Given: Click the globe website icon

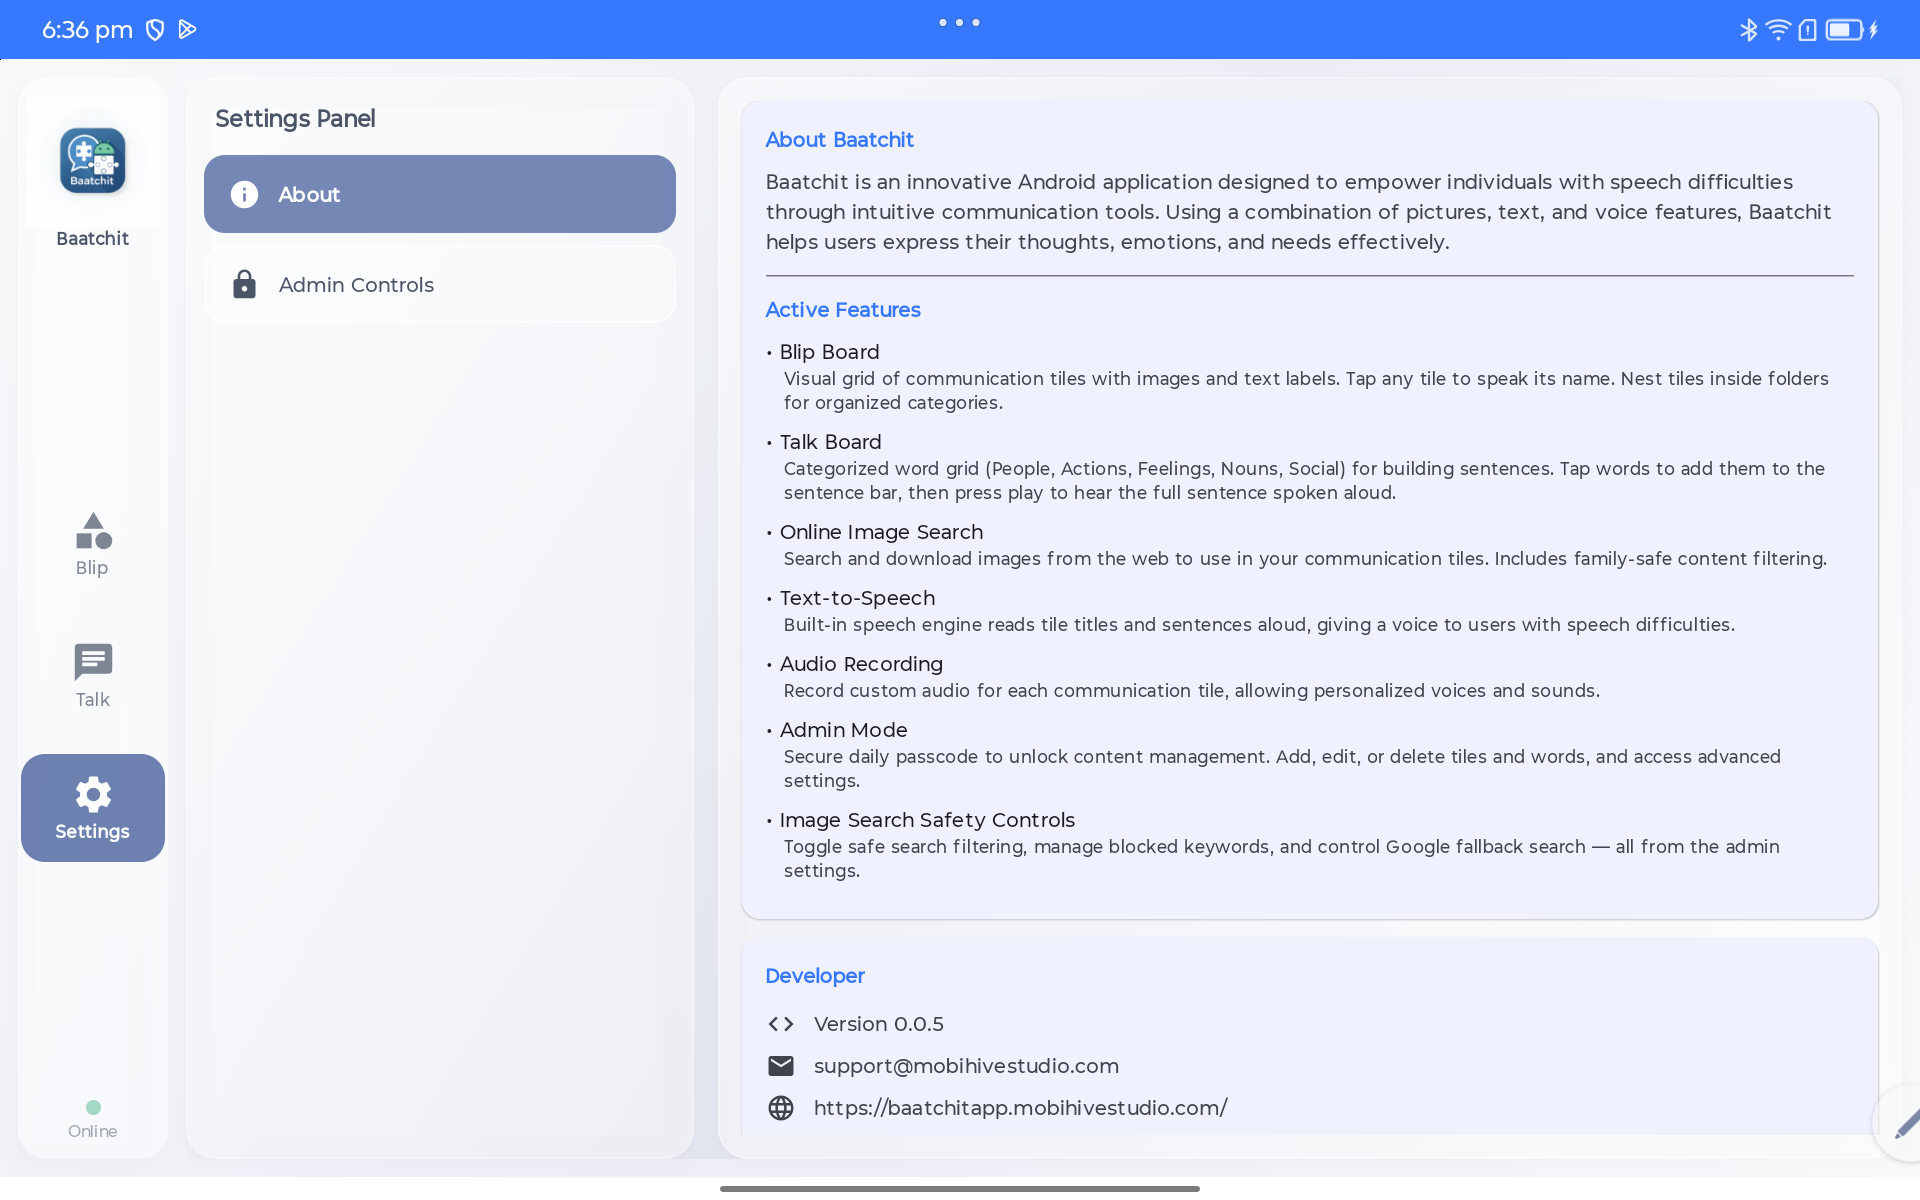Looking at the screenshot, I should (x=781, y=1108).
